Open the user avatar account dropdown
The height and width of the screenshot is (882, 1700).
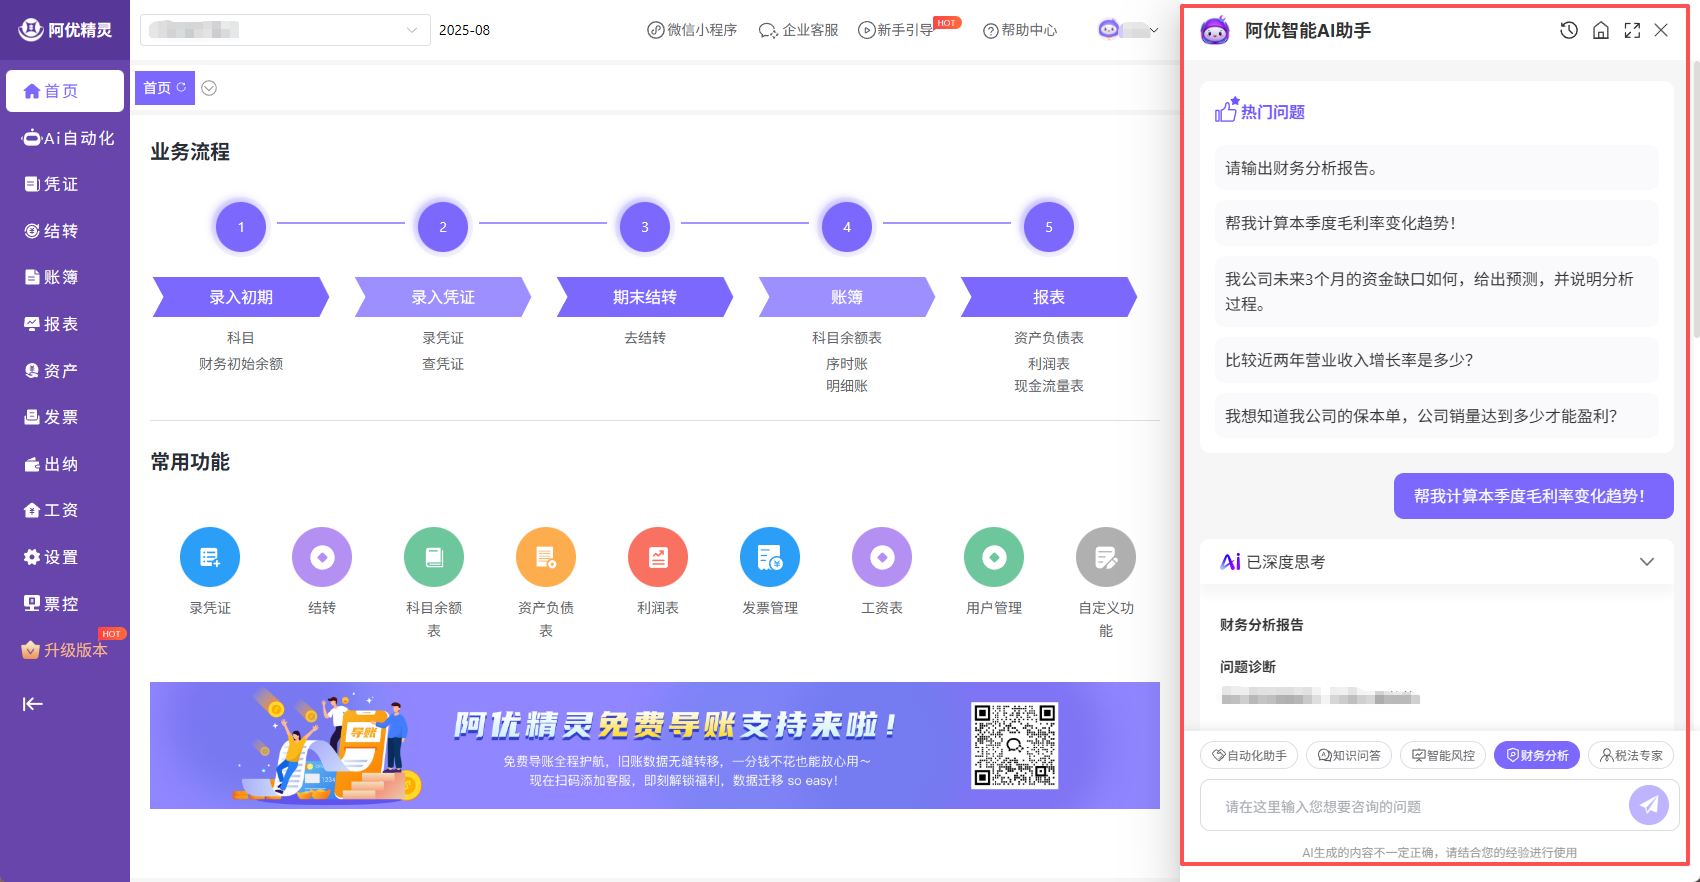point(1128,30)
